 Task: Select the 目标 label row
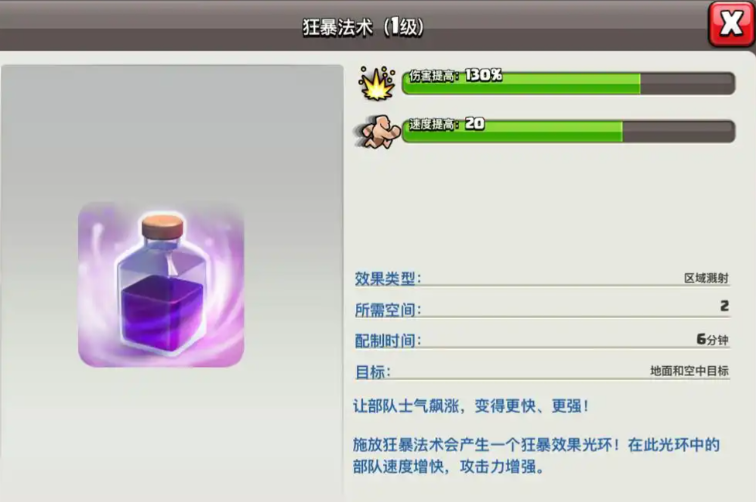pyautogui.click(x=542, y=372)
